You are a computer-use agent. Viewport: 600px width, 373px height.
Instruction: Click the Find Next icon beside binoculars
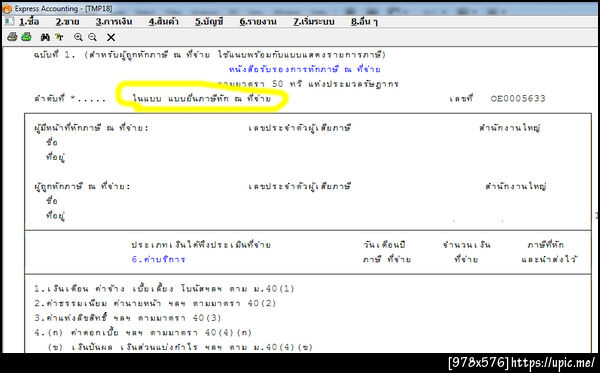pos(59,37)
